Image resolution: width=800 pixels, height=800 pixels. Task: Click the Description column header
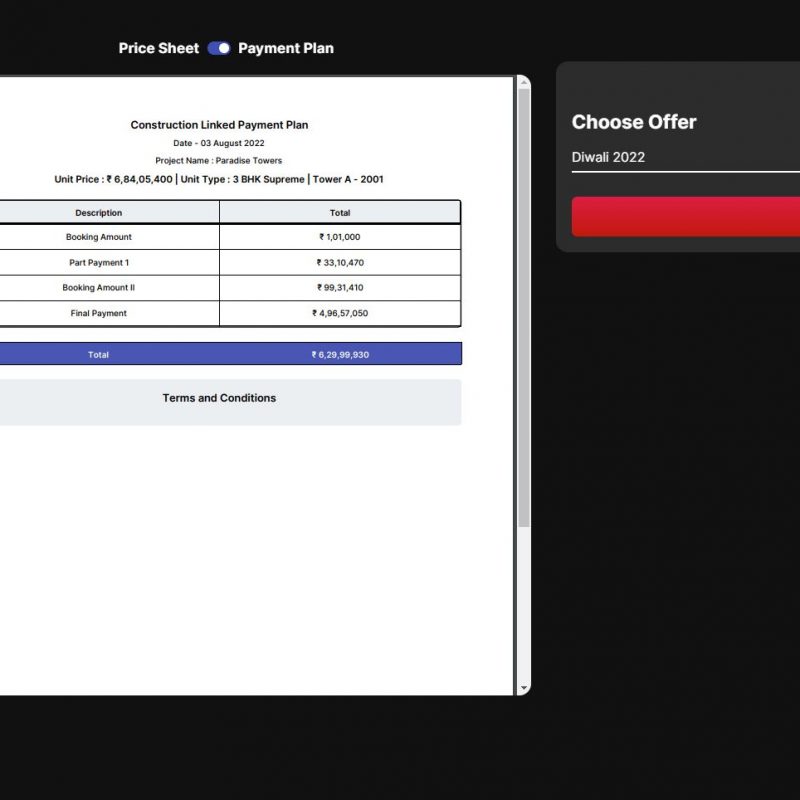click(98, 213)
